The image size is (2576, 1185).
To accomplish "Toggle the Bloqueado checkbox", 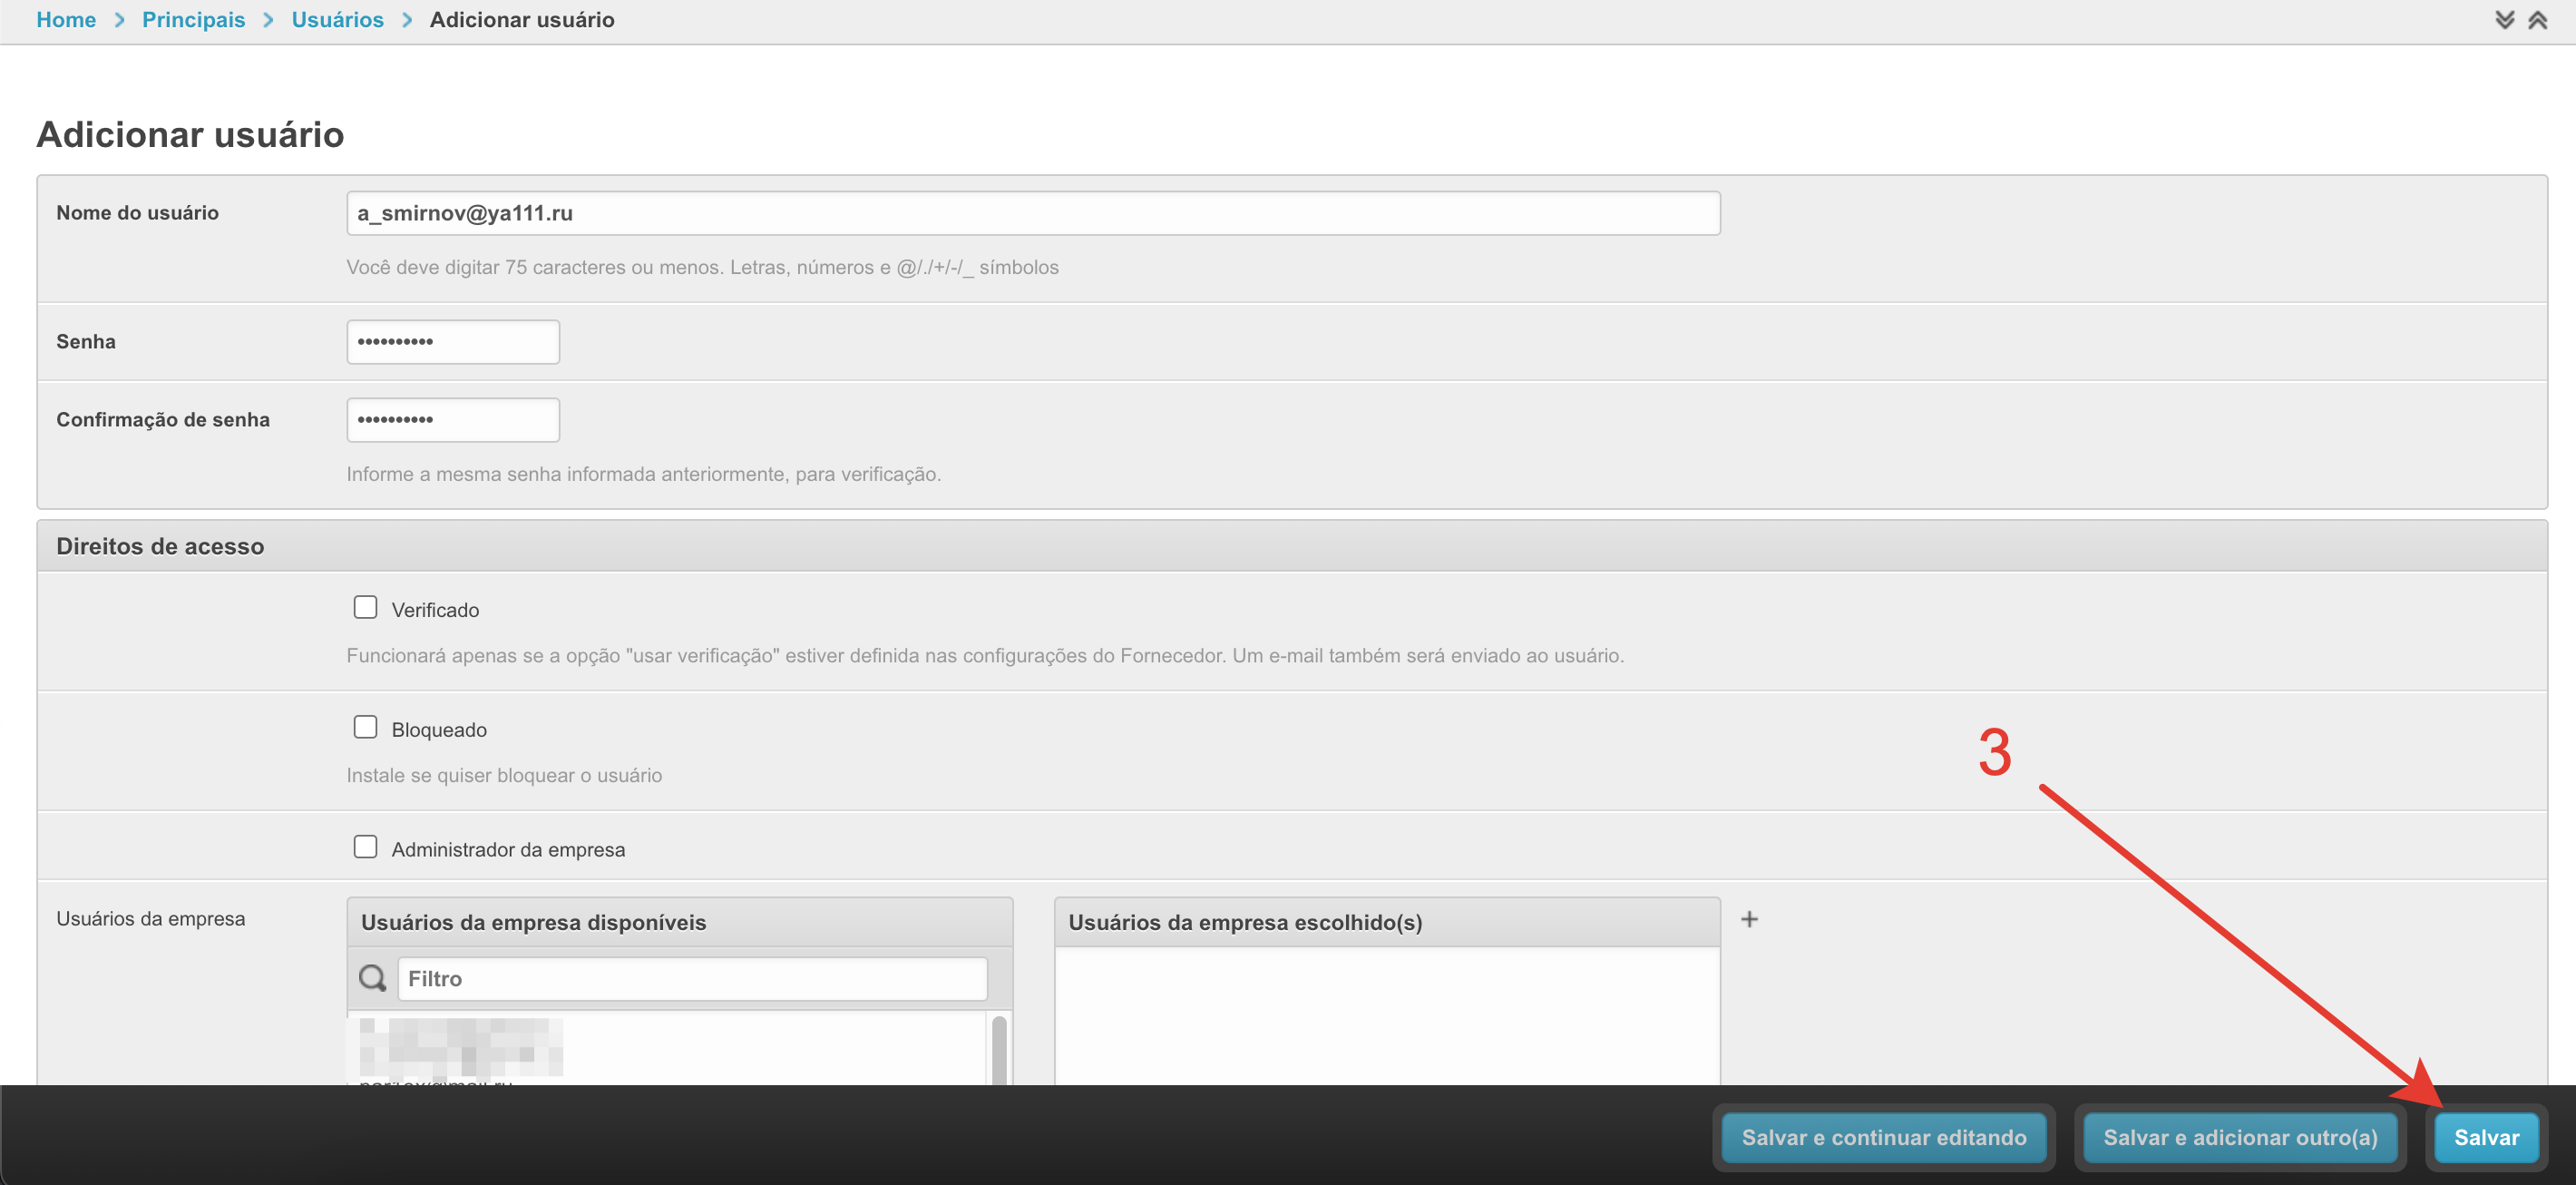I will point(365,727).
